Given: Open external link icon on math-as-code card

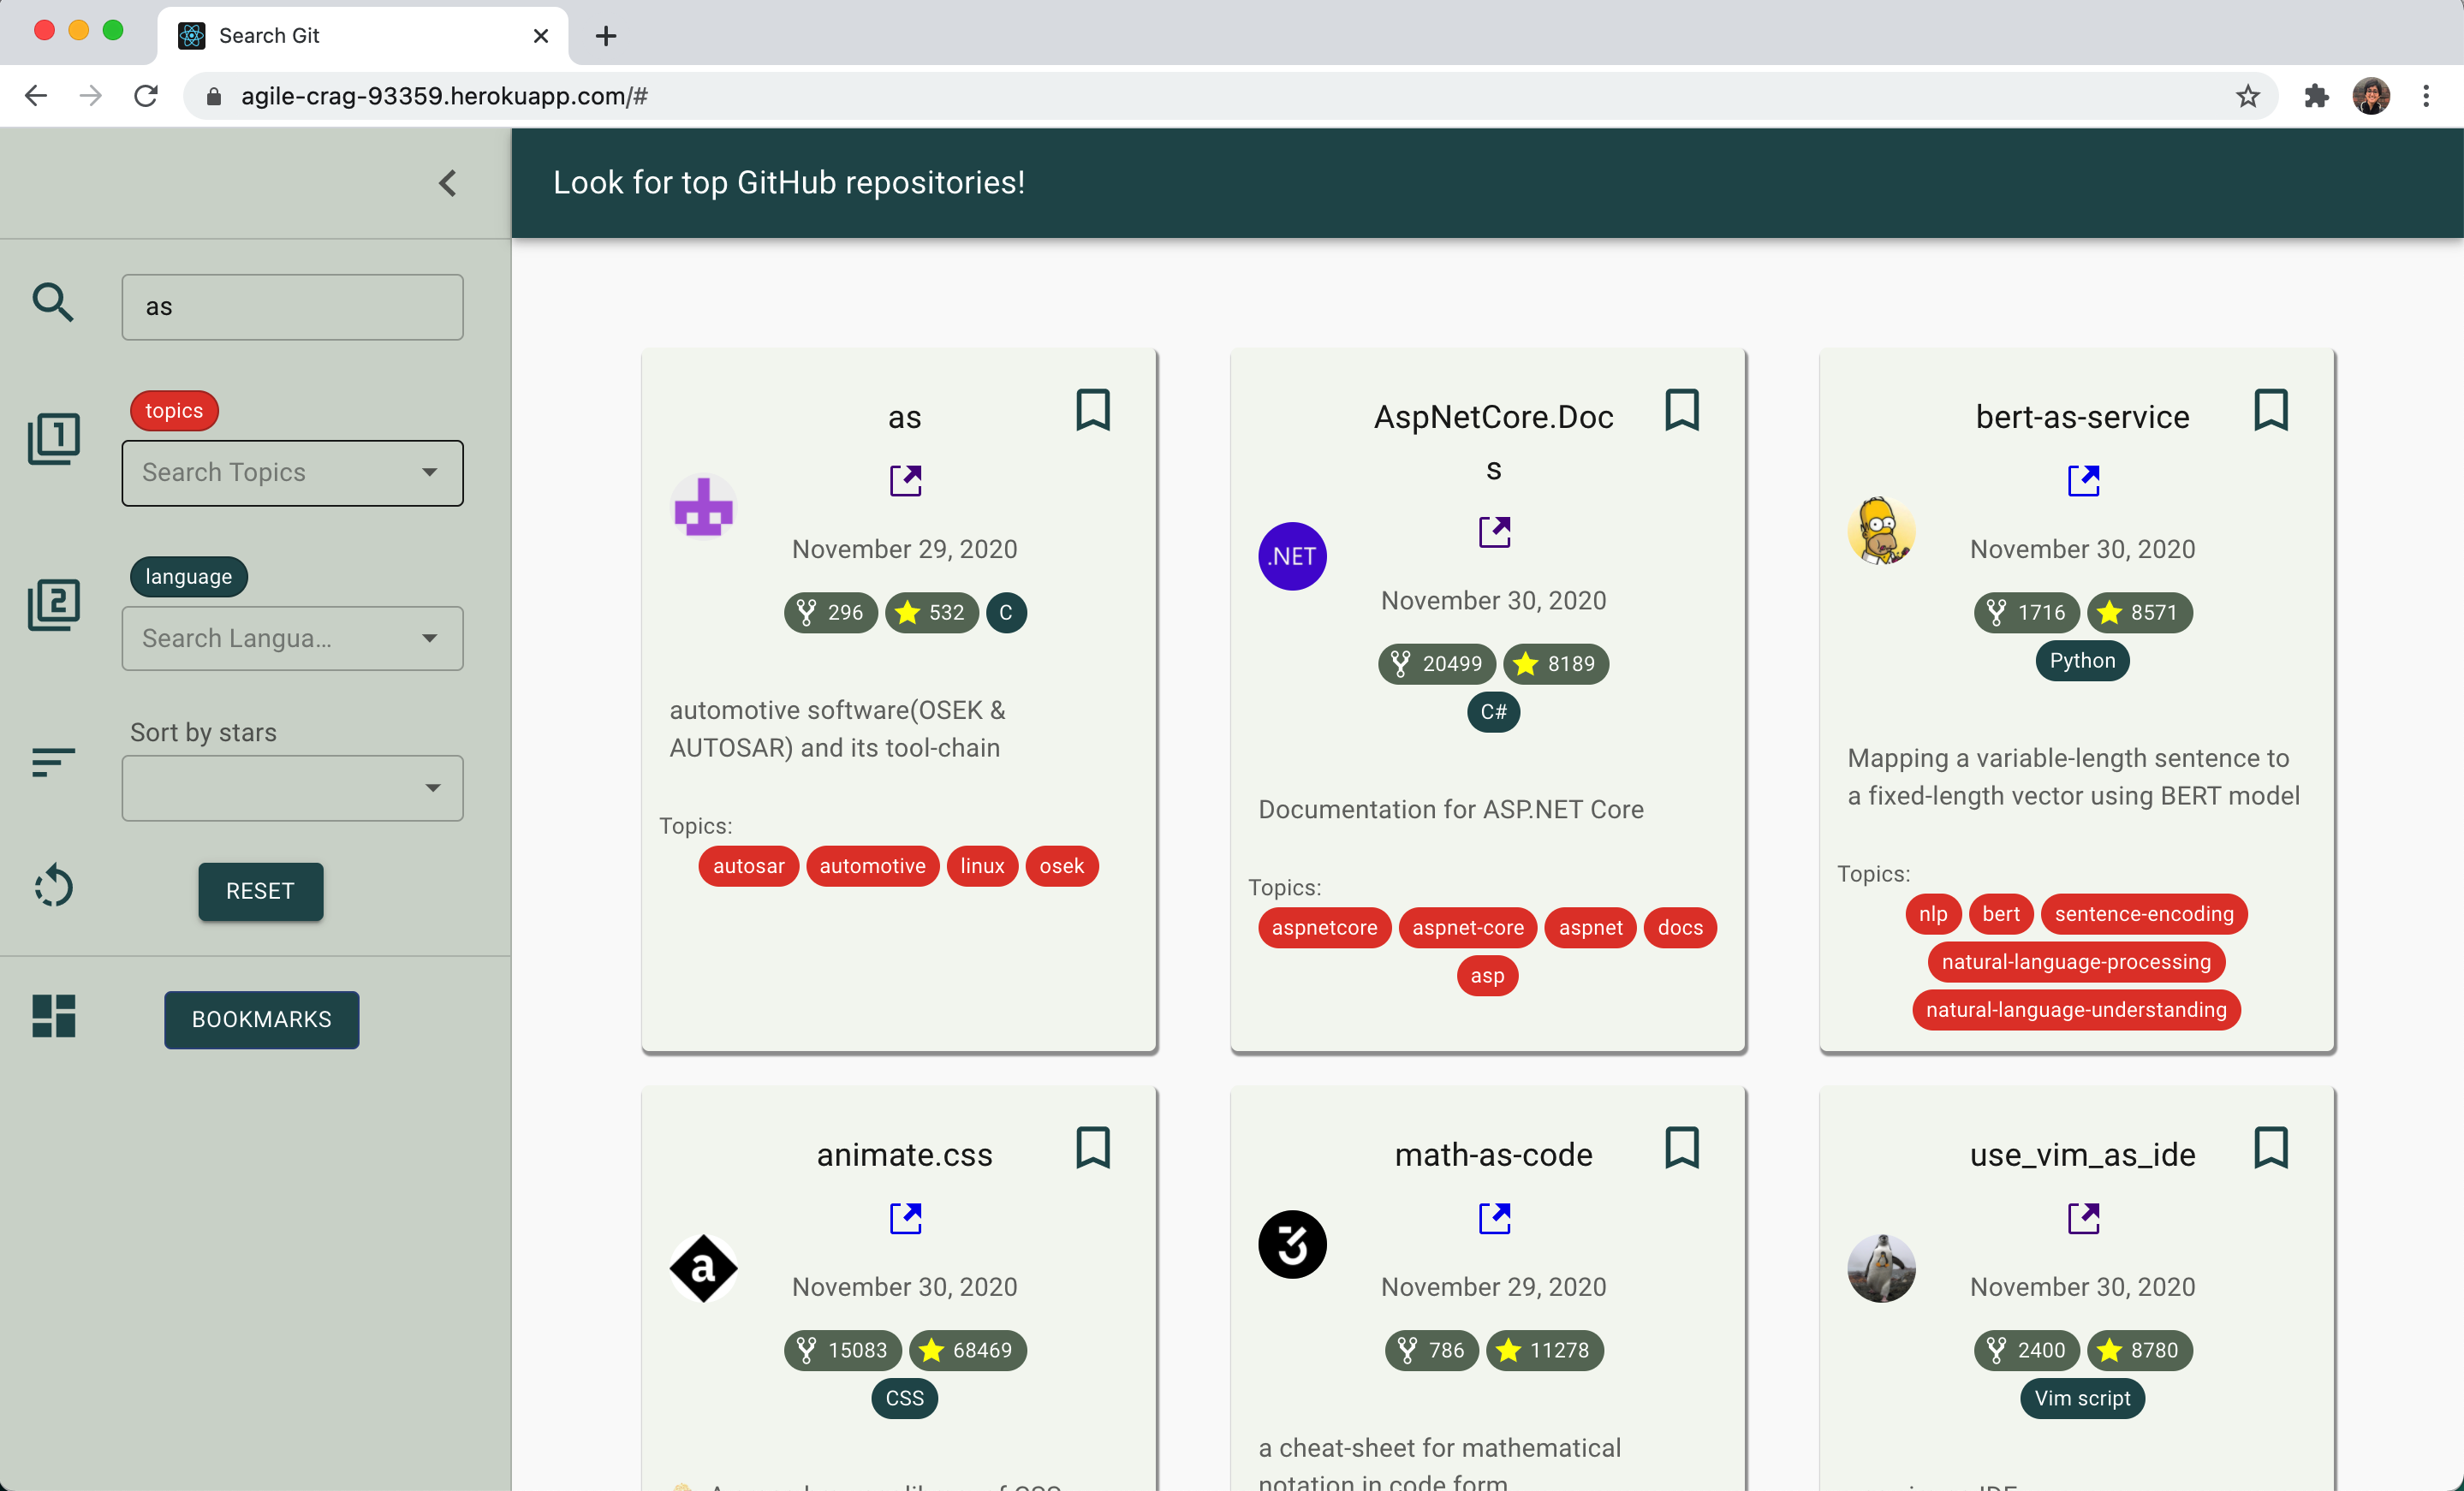Looking at the screenshot, I should [x=1494, y=1218].
